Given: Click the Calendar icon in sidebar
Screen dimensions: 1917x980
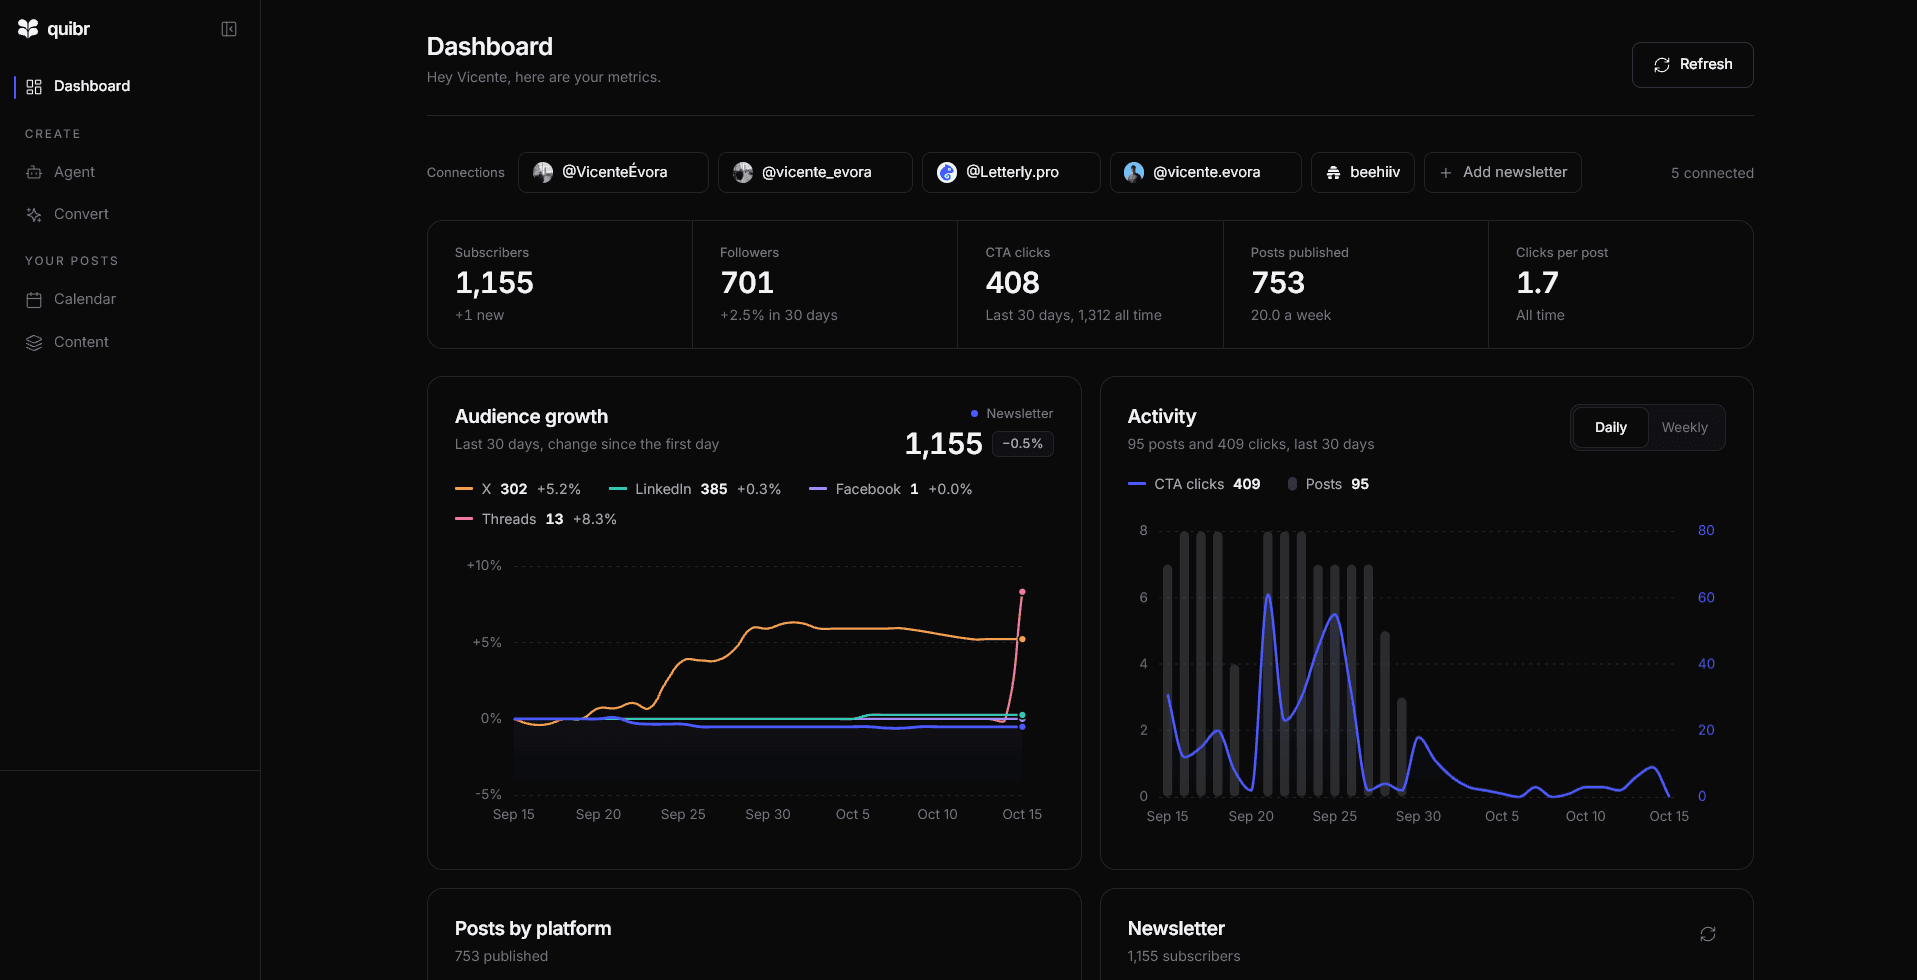Looking at the screenshot, I should (34, 299).
